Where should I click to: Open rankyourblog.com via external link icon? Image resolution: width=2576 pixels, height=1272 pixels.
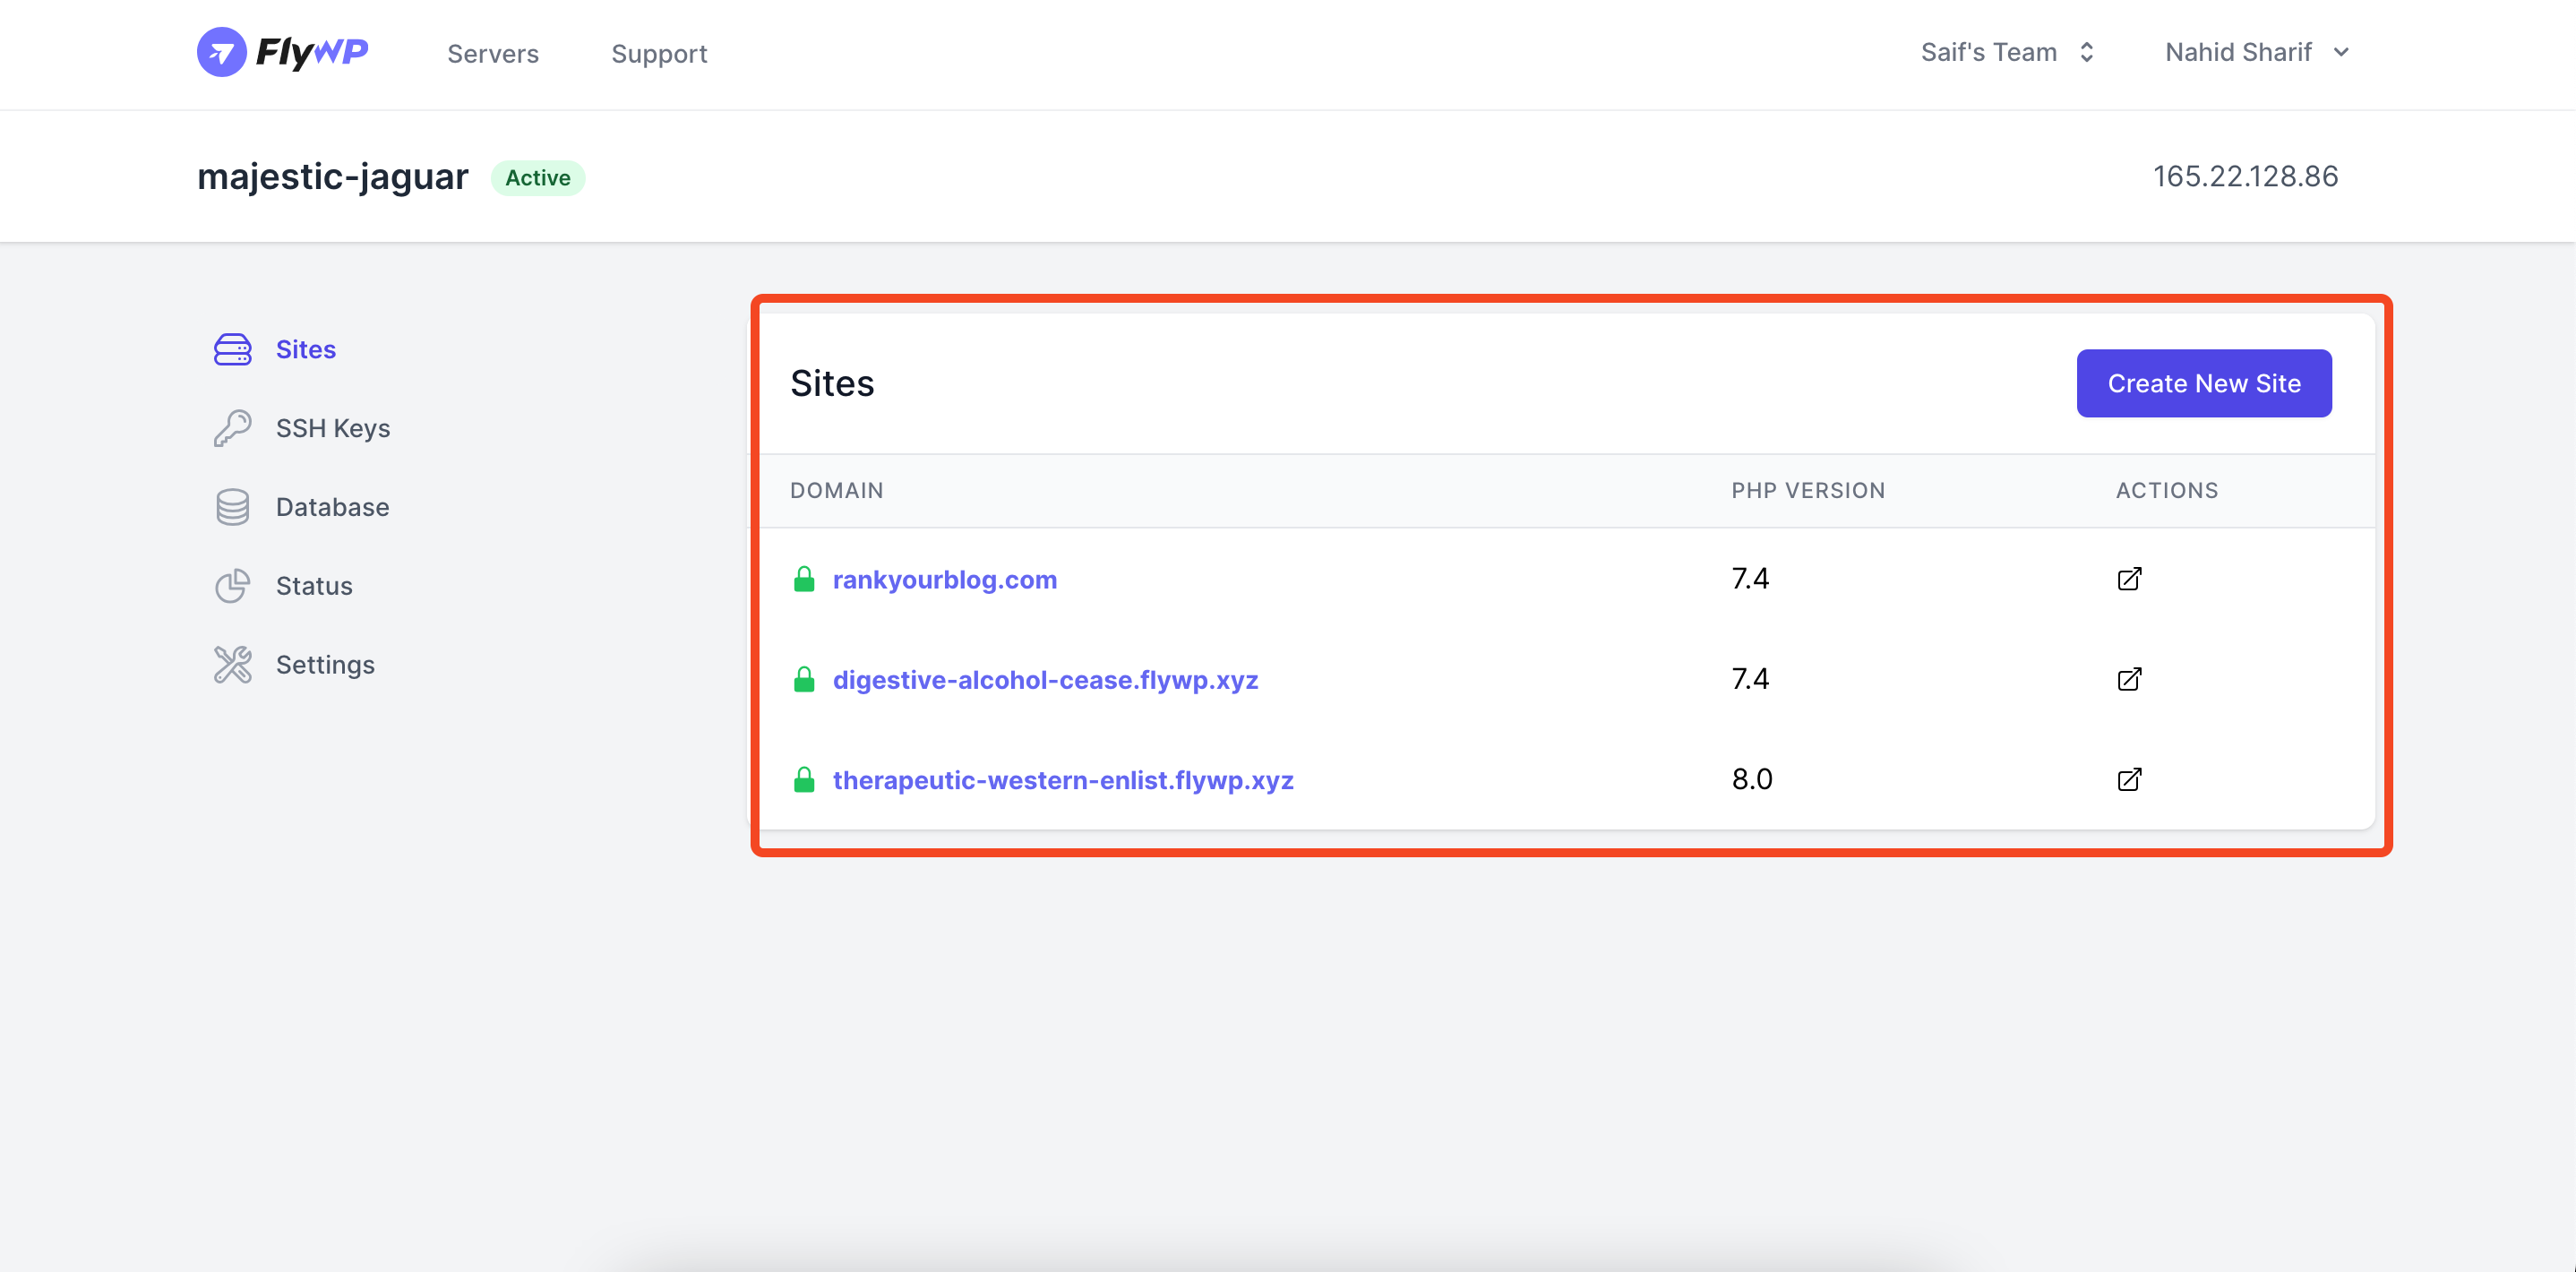pyautogui.click(x=2129, y=579)
